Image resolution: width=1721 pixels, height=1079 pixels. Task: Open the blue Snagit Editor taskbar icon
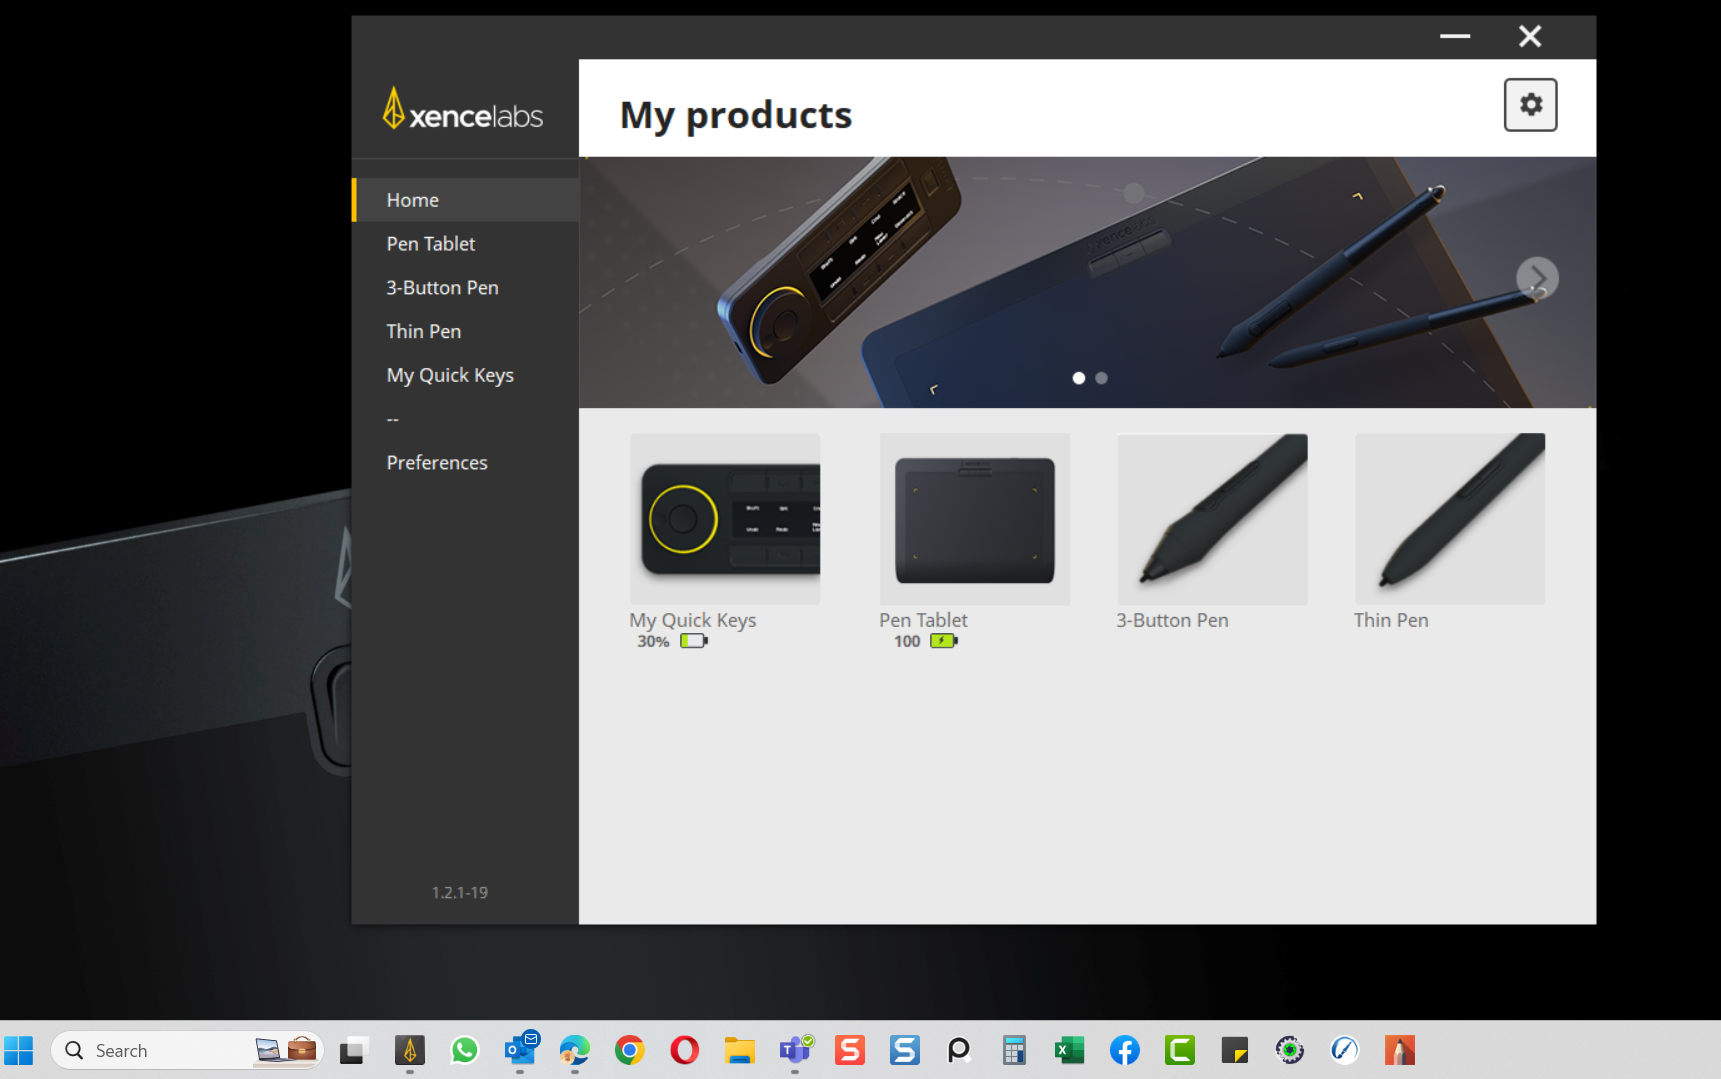click(905, 1050)
